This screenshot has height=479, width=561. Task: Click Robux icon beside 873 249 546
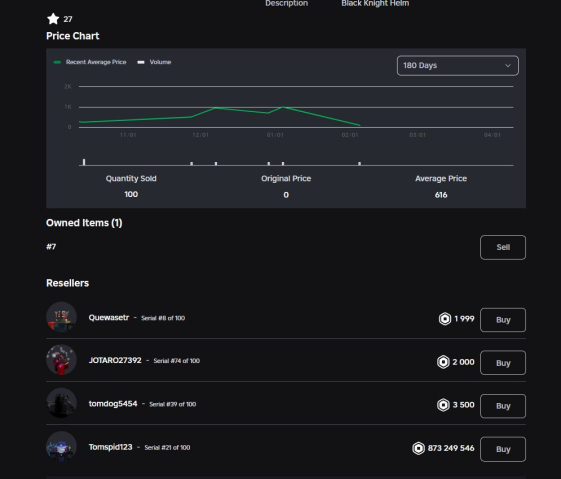(418, 448)
